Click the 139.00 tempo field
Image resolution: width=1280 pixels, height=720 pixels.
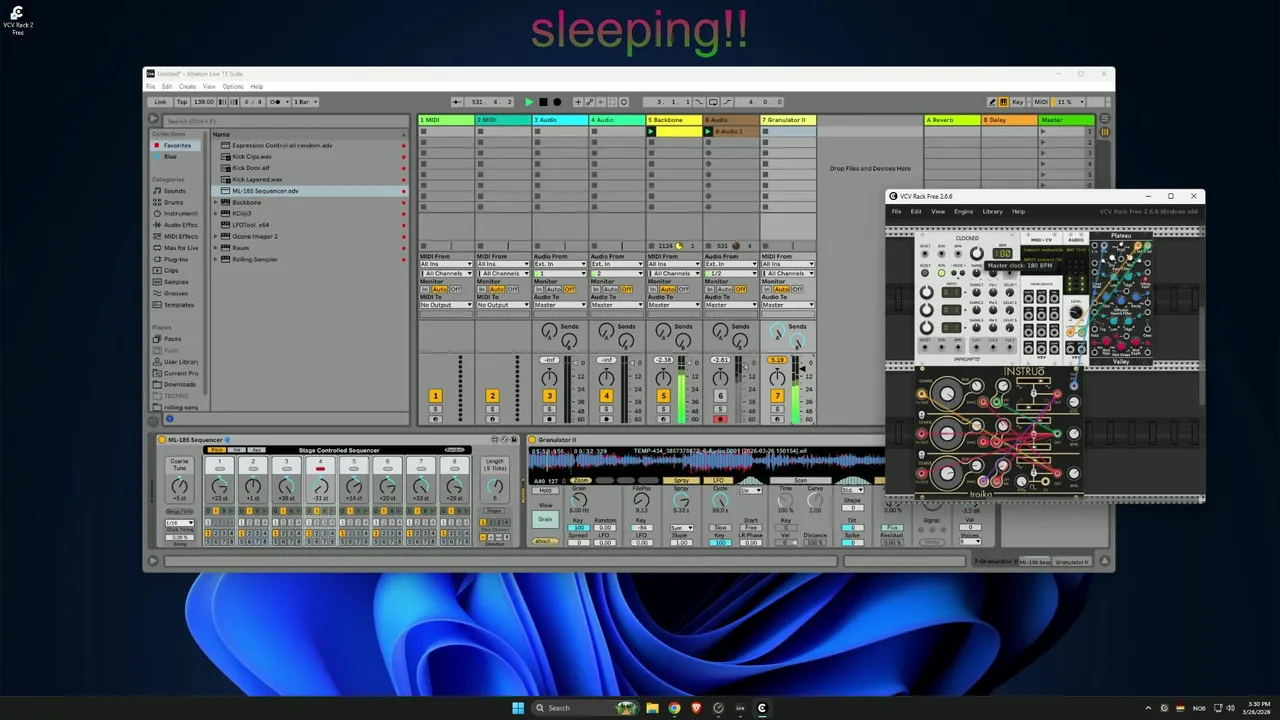coord(204,102)
